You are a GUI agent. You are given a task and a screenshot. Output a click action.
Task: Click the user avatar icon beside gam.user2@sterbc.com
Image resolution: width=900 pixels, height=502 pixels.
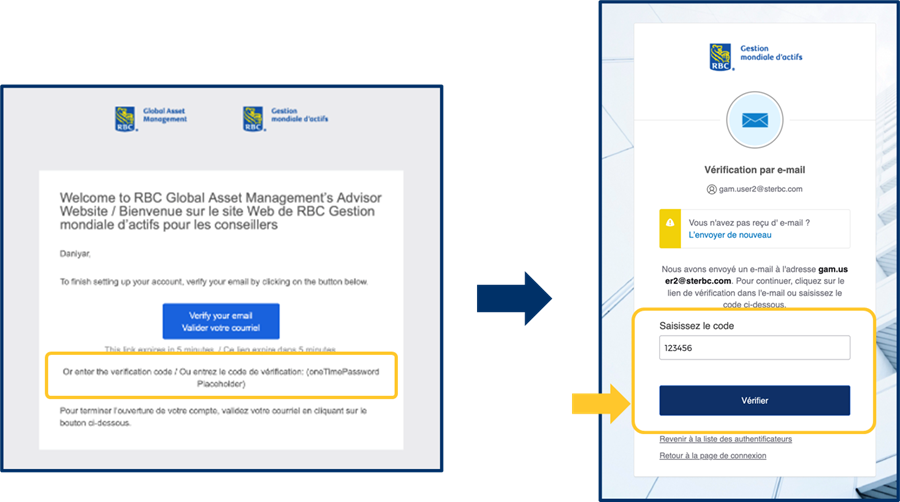tap(711, 189)
